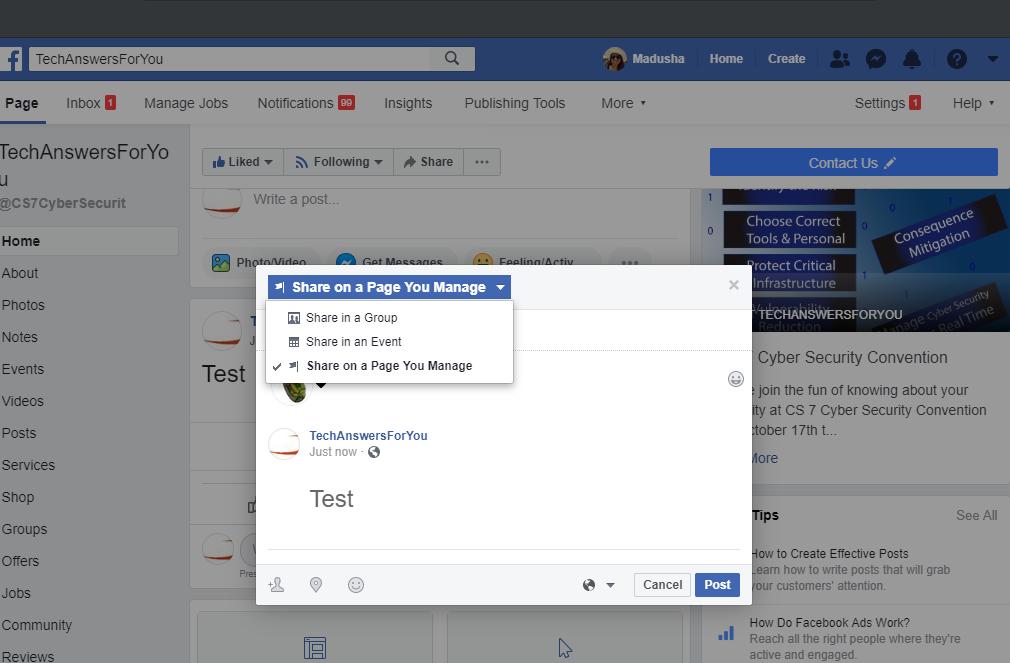The height and width of the screenshot is (663, 1010).
Task: Click the three-dots more actions button
Action: 482,162
